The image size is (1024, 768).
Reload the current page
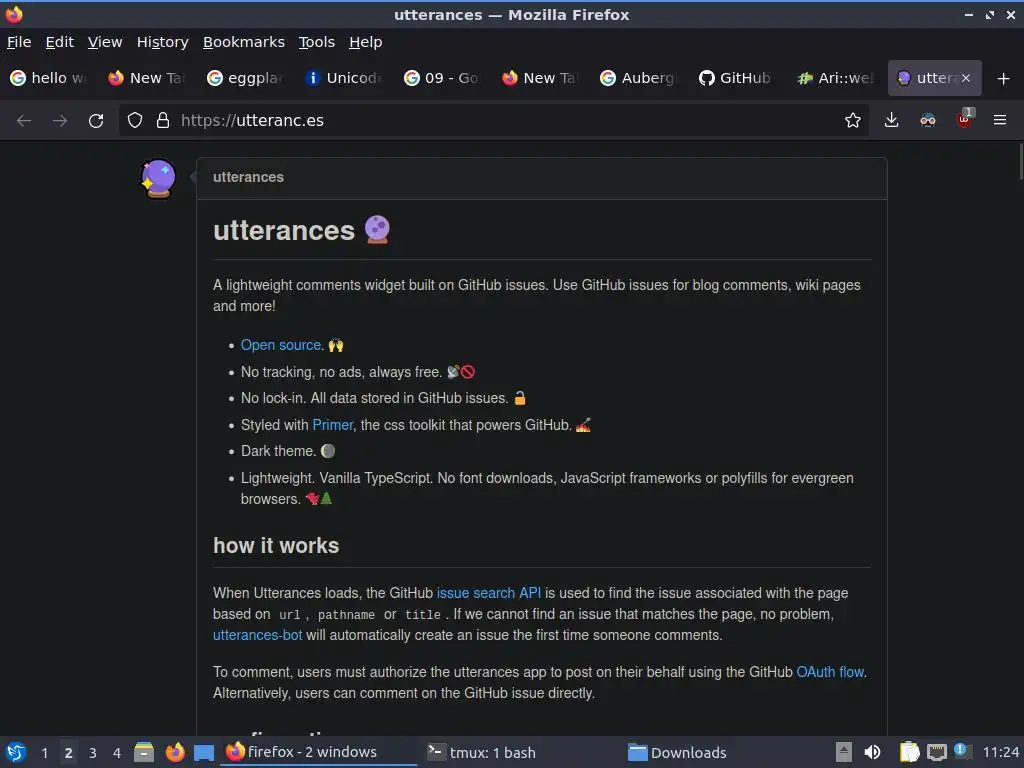tap(96, 121)
